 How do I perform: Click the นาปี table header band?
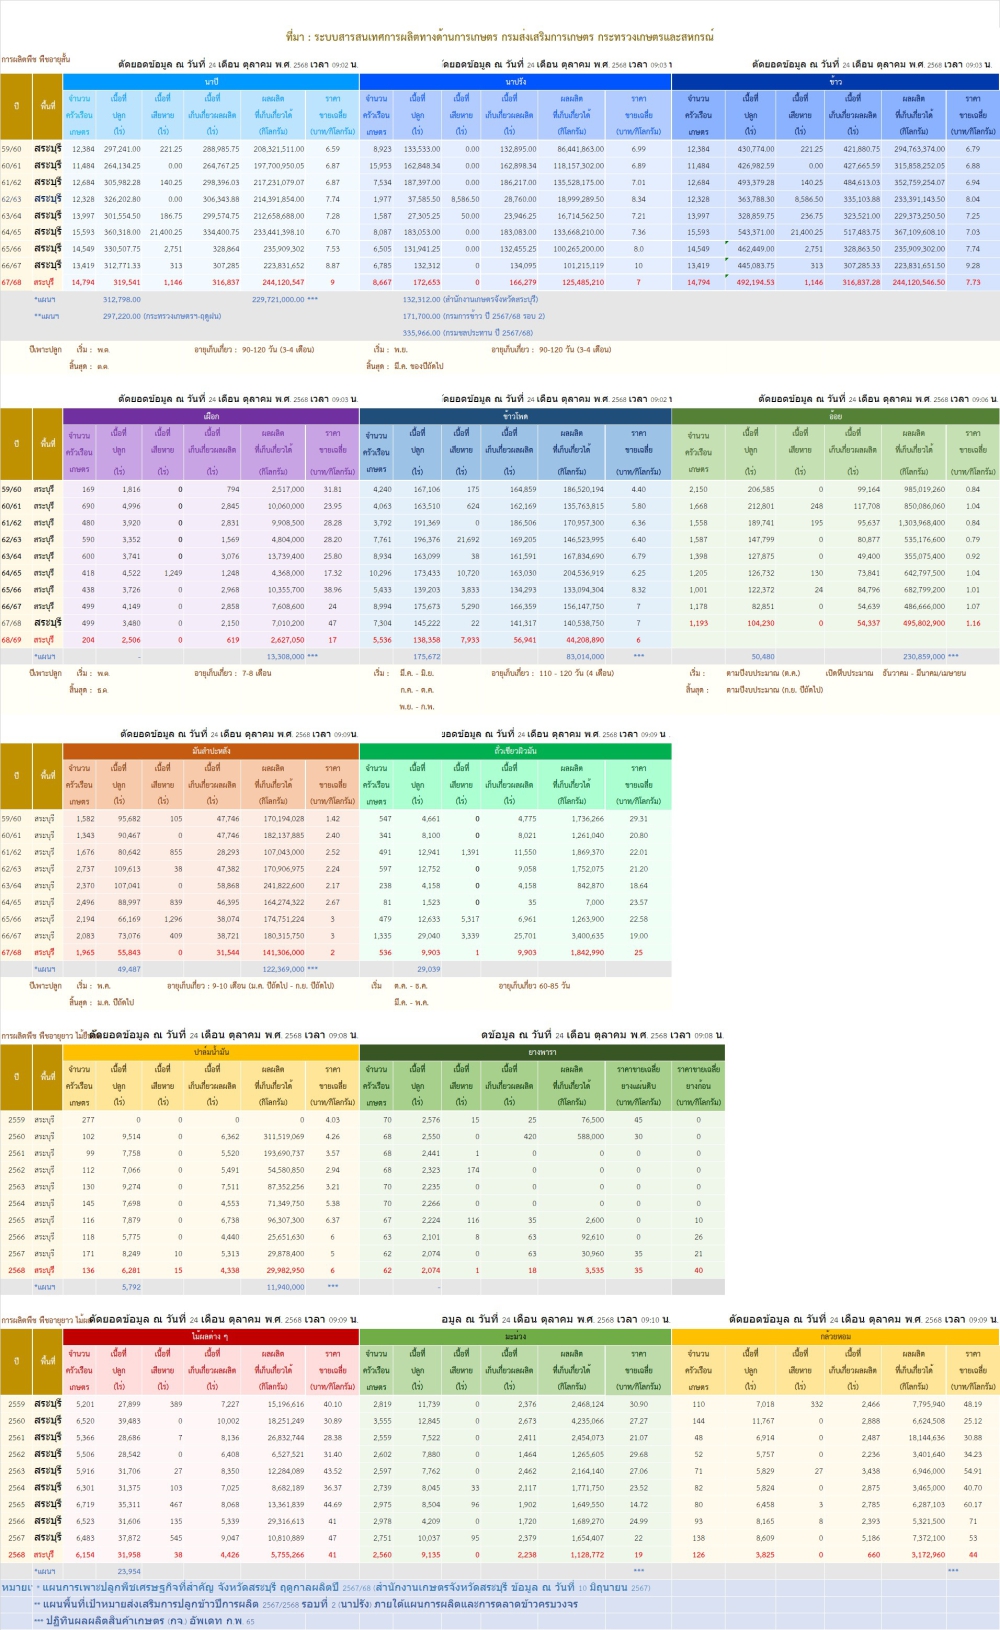[211, 81]
